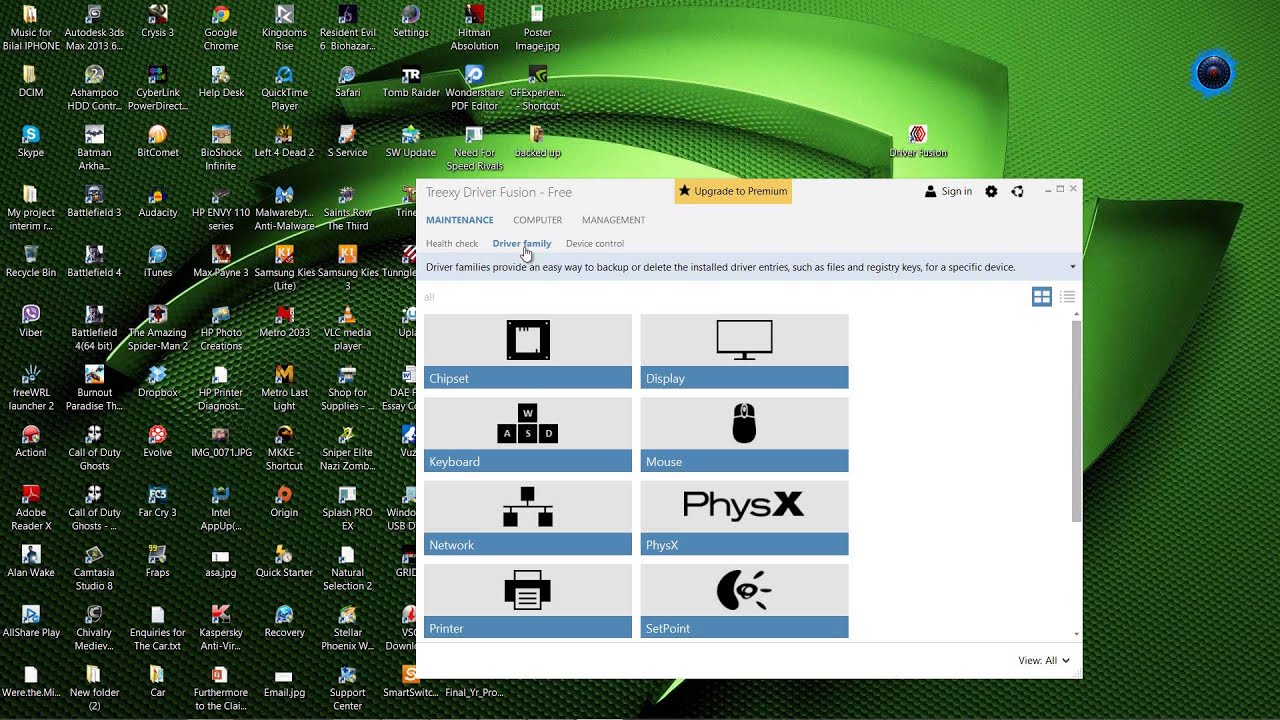
Task: Collapse the driver families description banner
Action: 1073,267
